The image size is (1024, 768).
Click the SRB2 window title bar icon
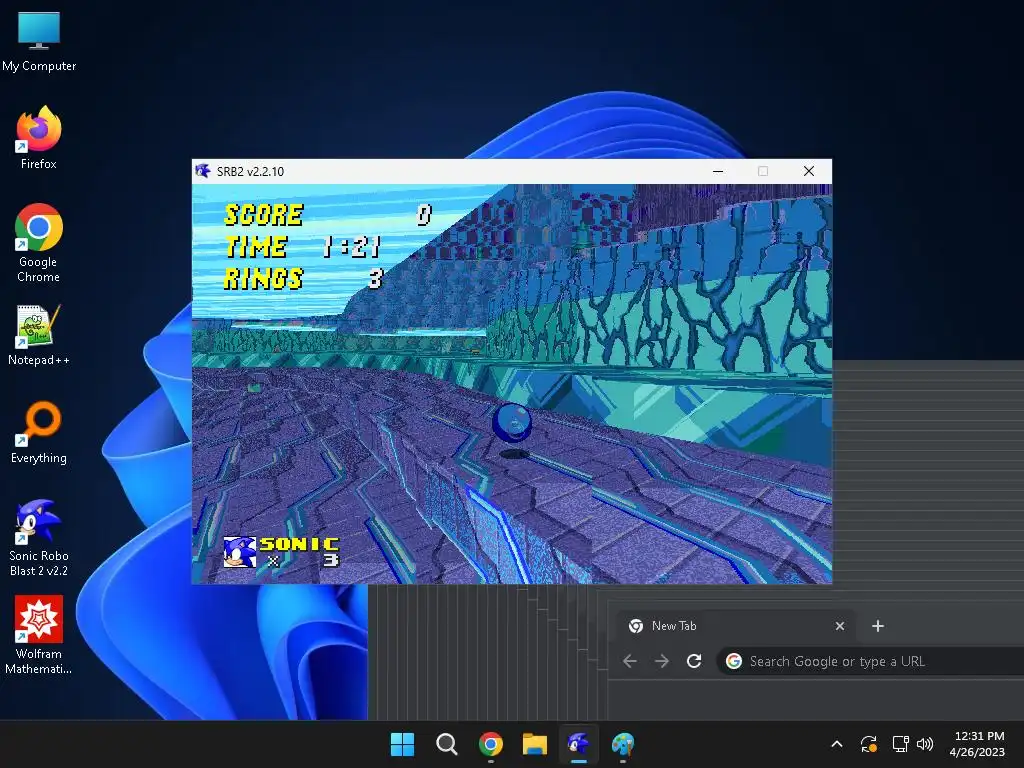(203, 171)
